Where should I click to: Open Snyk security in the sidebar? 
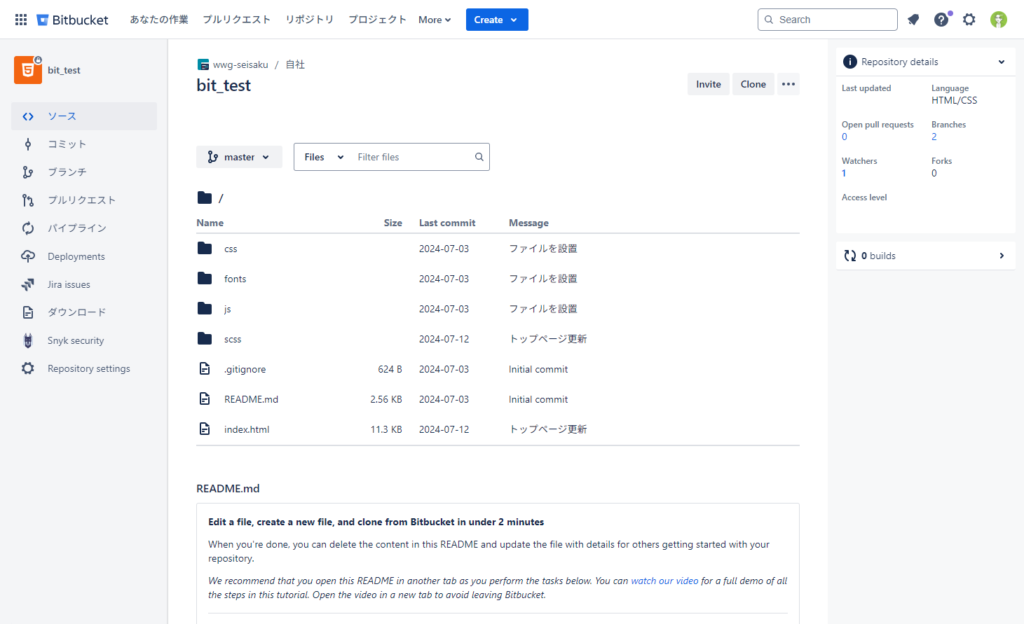pyautogui.click(x=75, y=341)
